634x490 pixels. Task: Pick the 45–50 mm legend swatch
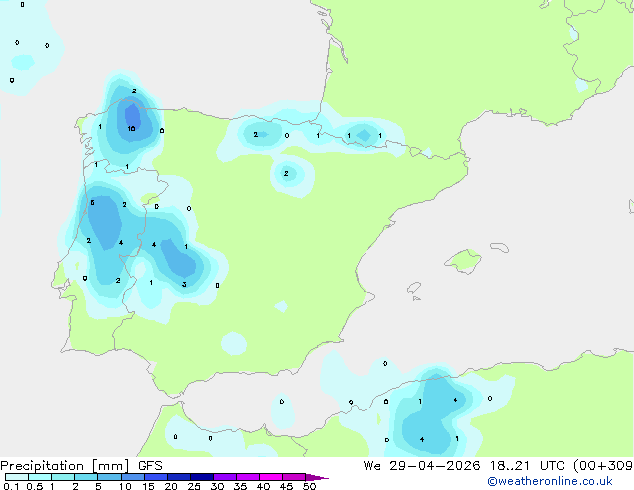coord(294,477)
